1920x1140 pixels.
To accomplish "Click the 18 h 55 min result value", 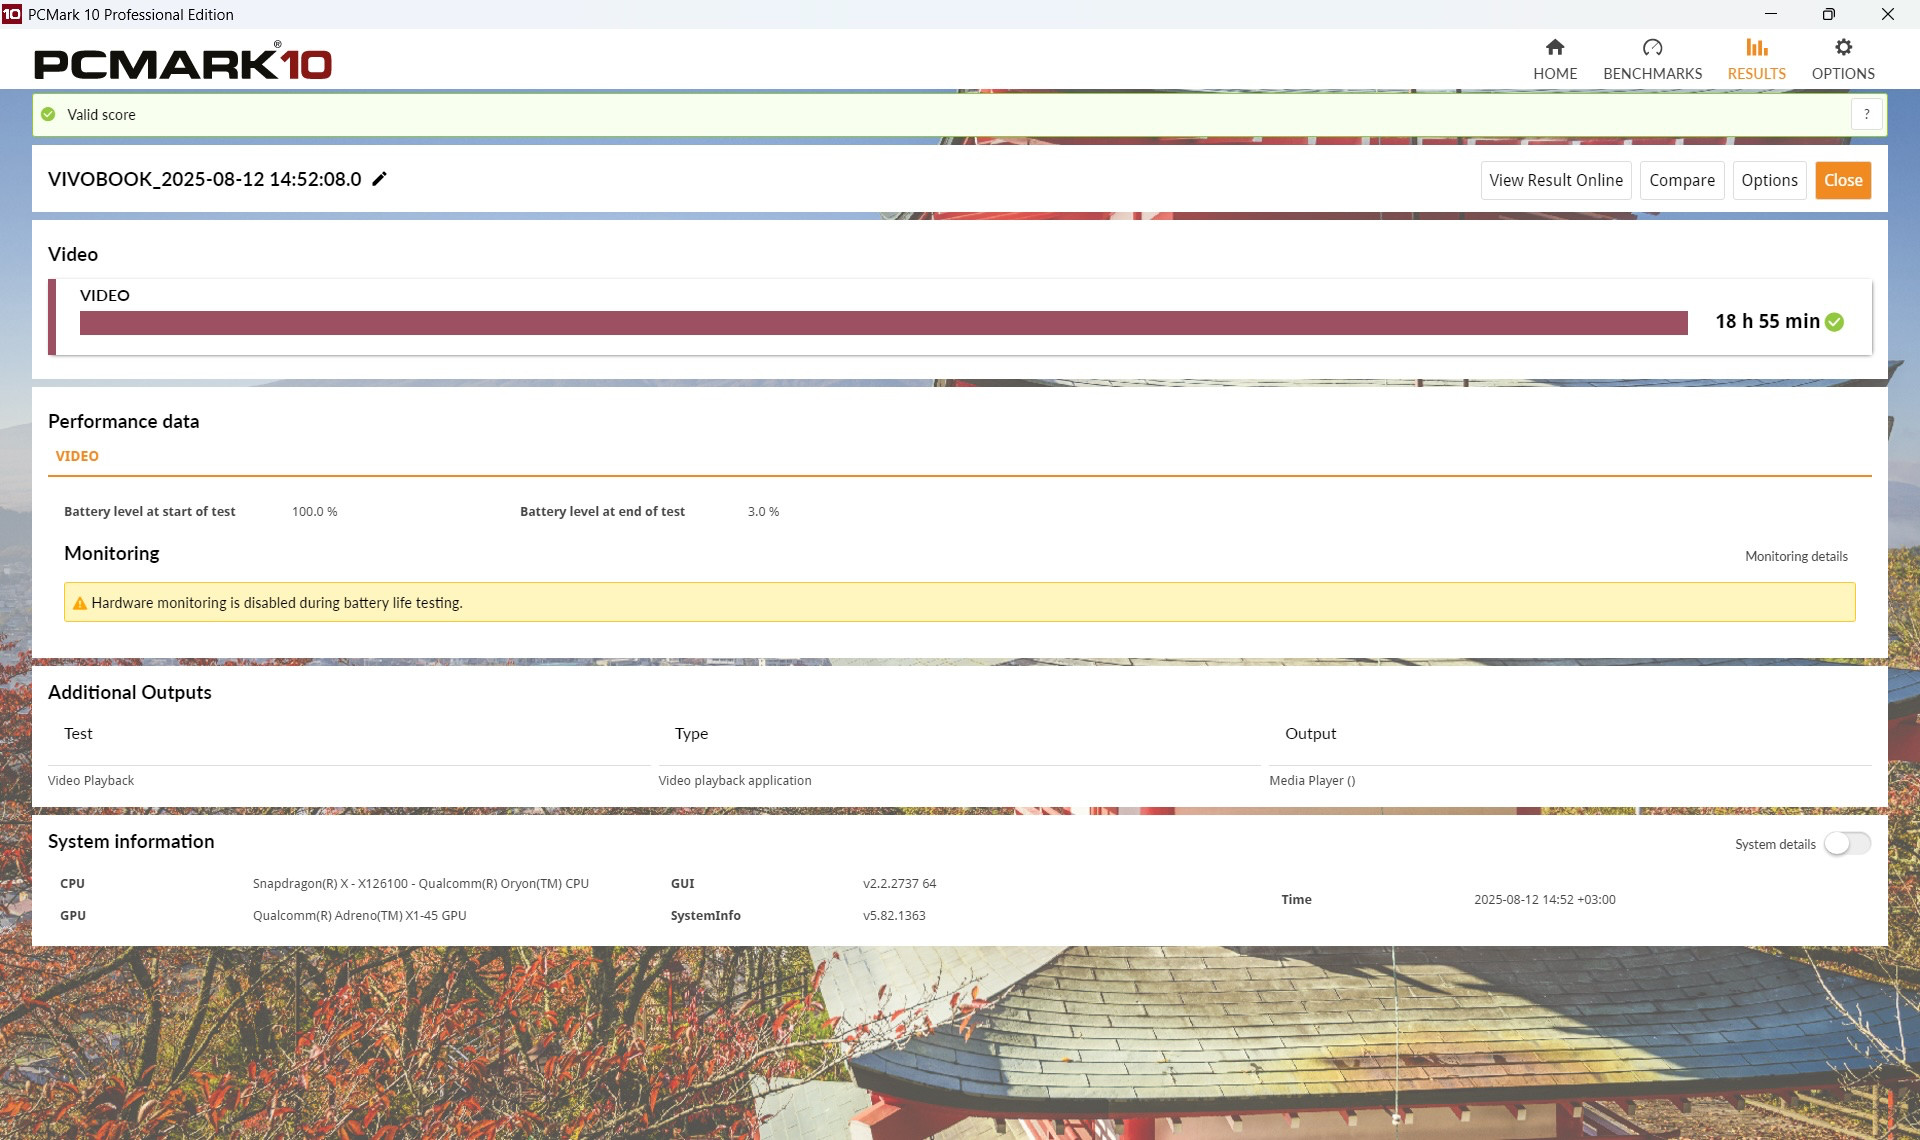I will pyautogui.click(x=1767, y=321).
